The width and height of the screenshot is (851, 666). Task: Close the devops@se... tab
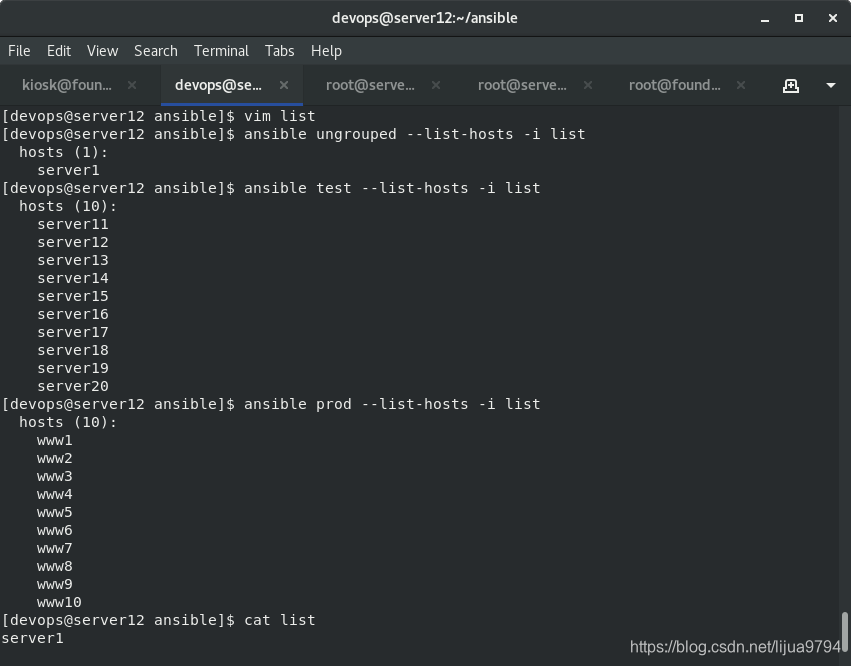pyautogui.click(x=284, y=85)
